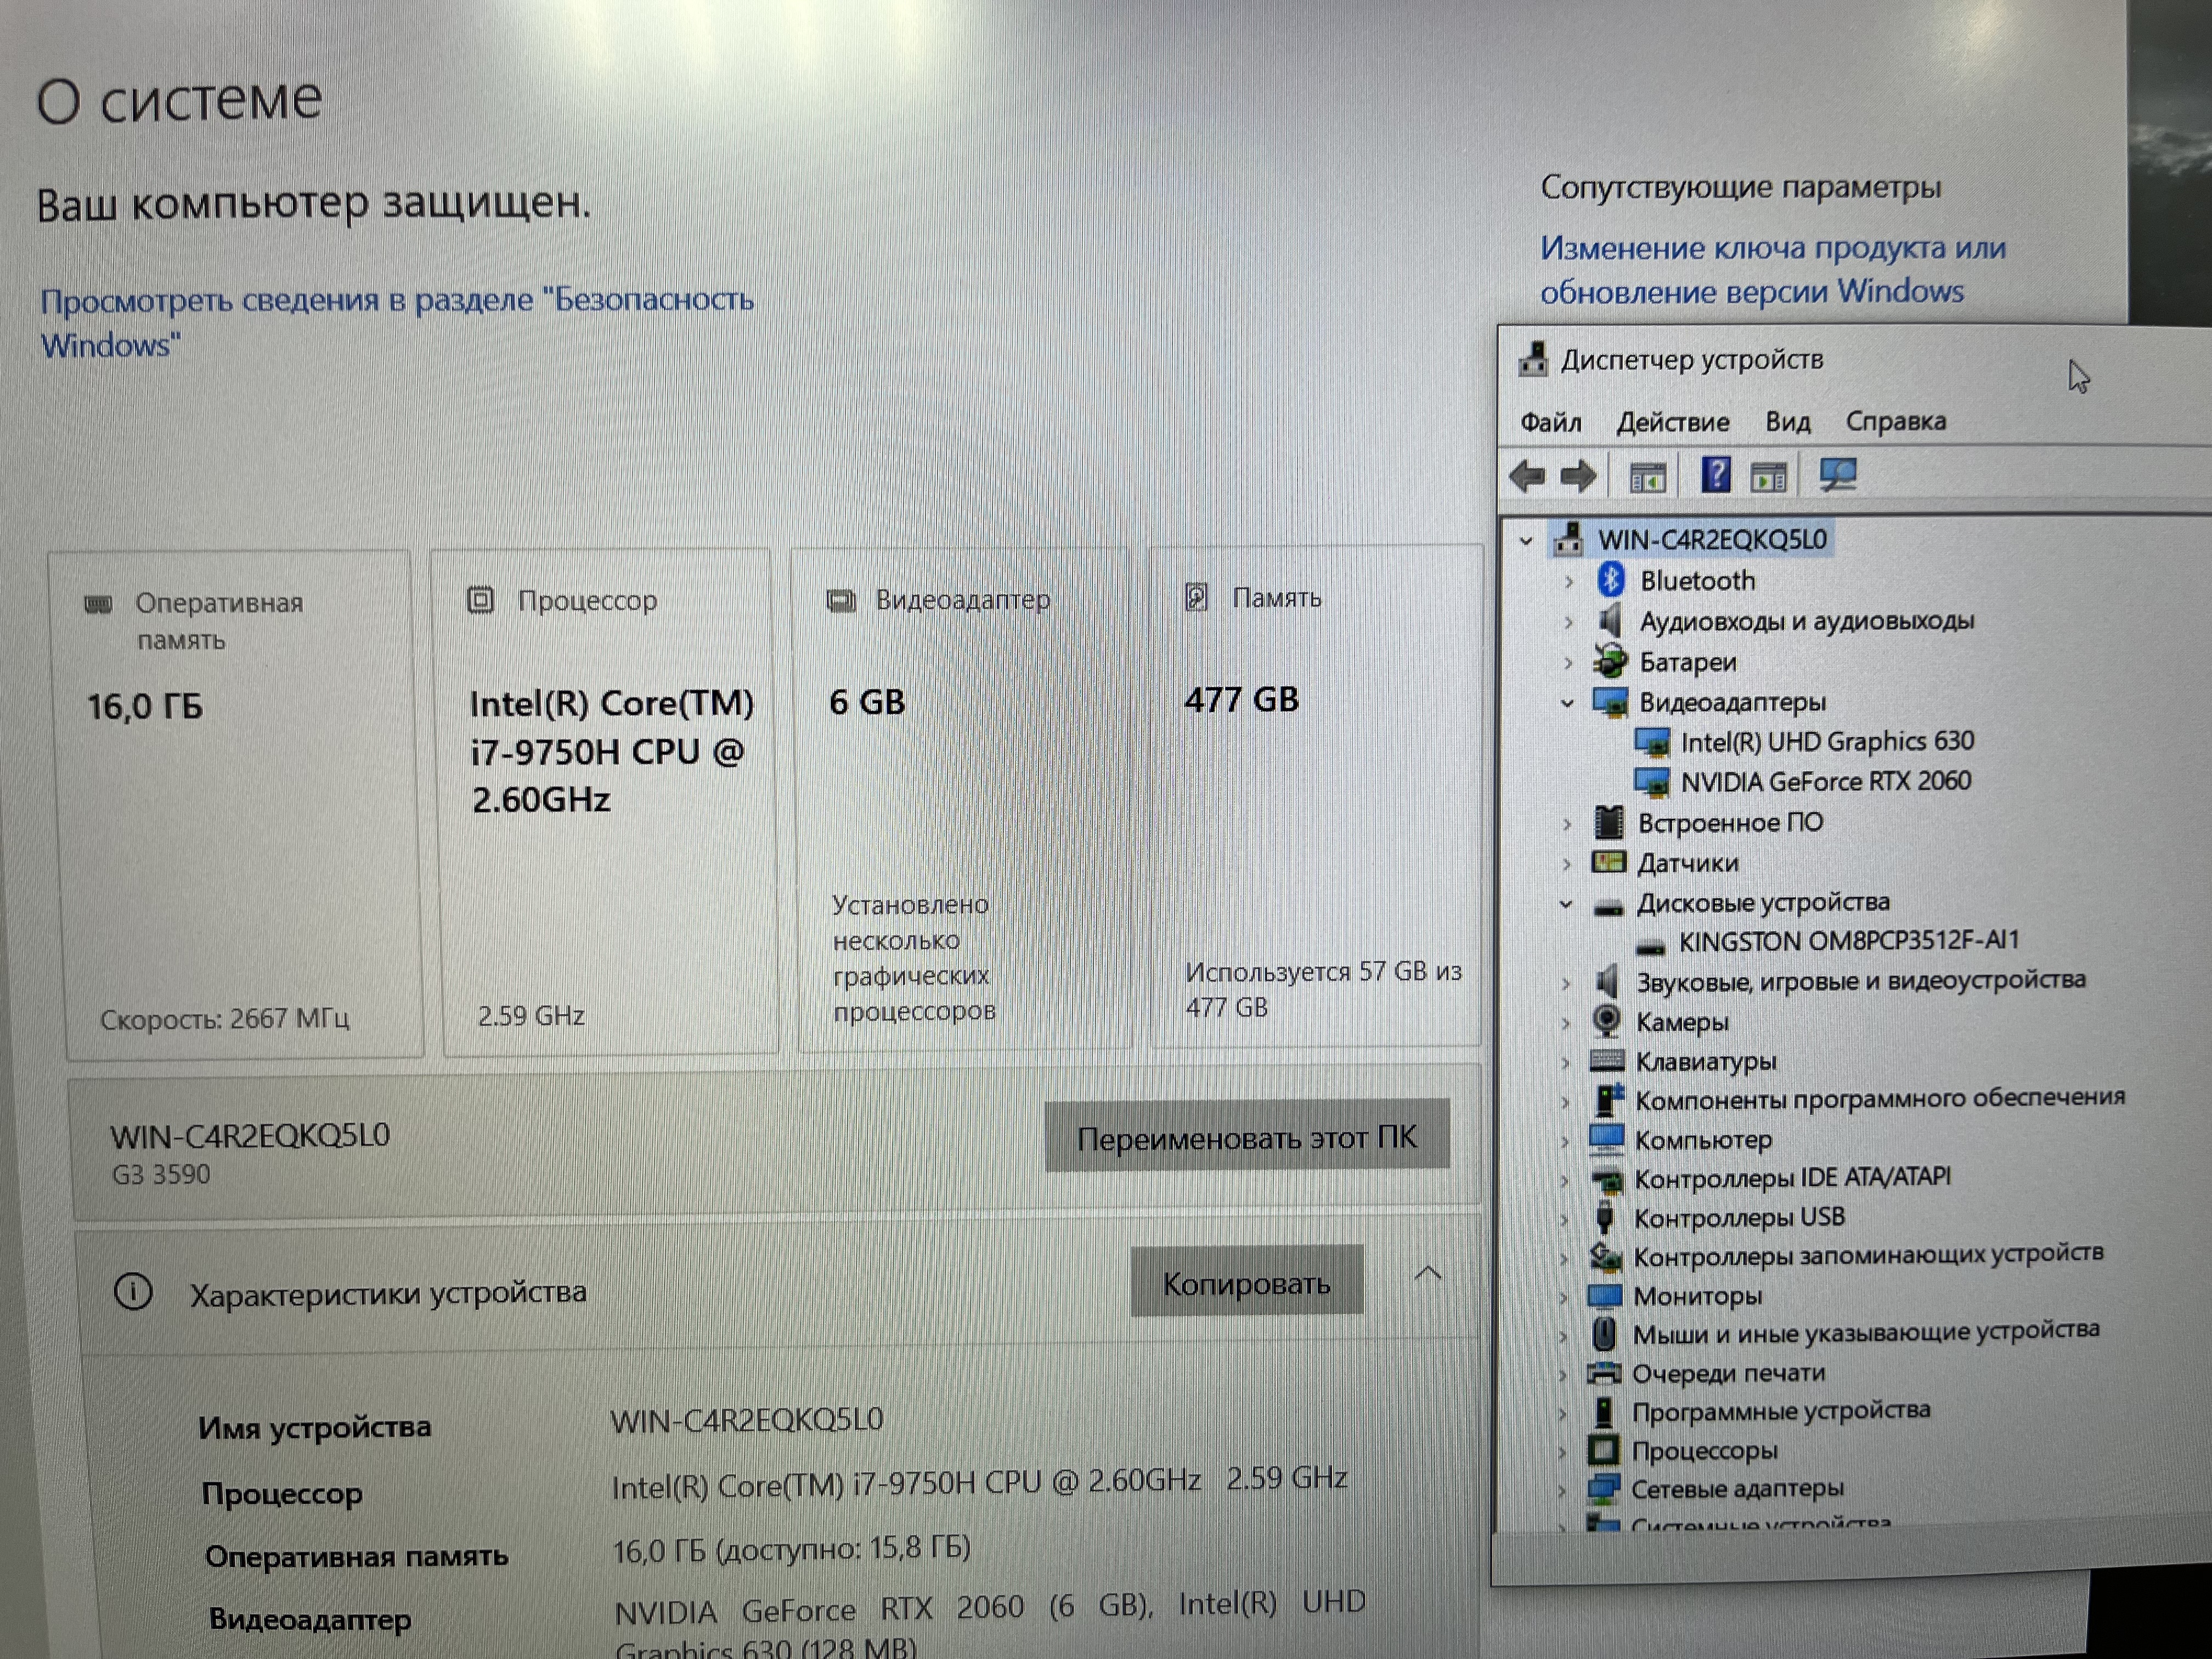Collapse the Характеристики устройства section chevron
The width and height of the screenshot is (2212, 1659).
tap(1428, 1274)
